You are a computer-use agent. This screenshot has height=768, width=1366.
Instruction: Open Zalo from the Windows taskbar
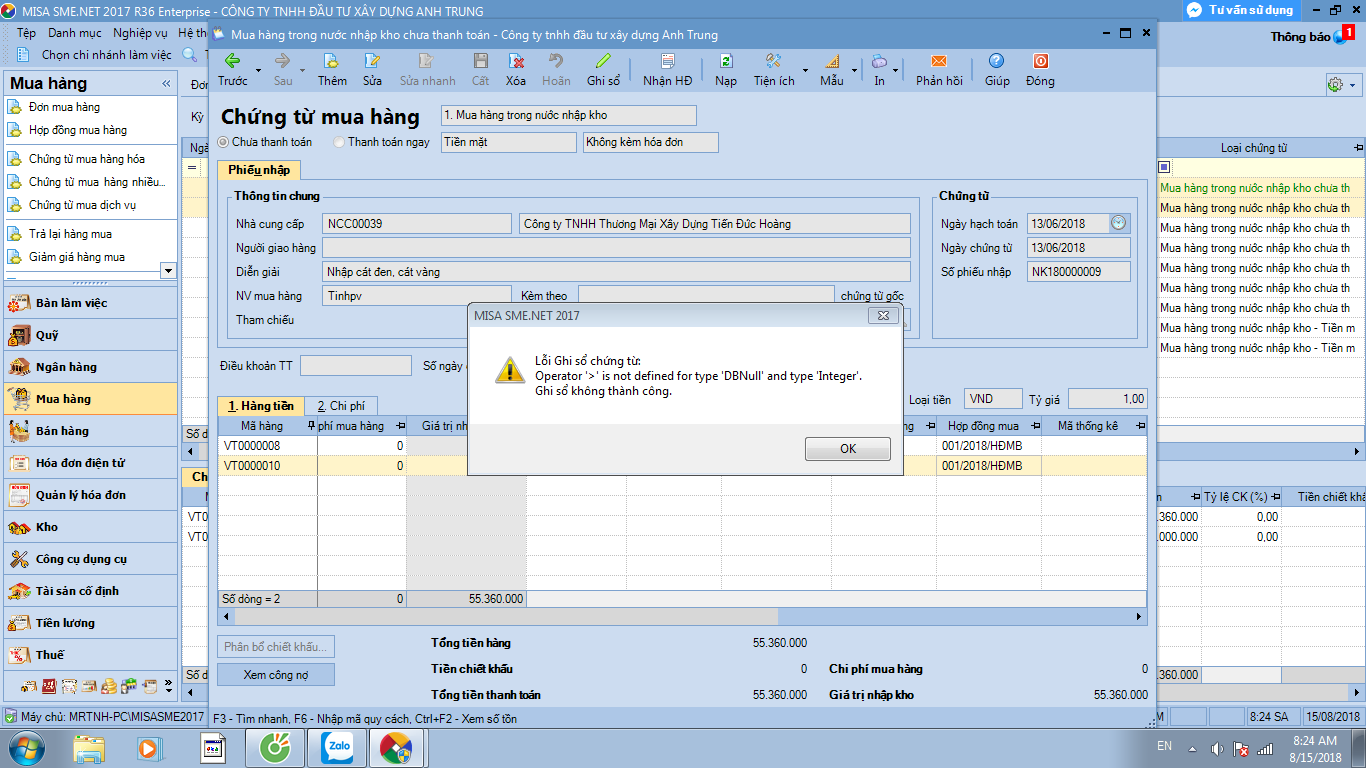(x=337, y=748)
